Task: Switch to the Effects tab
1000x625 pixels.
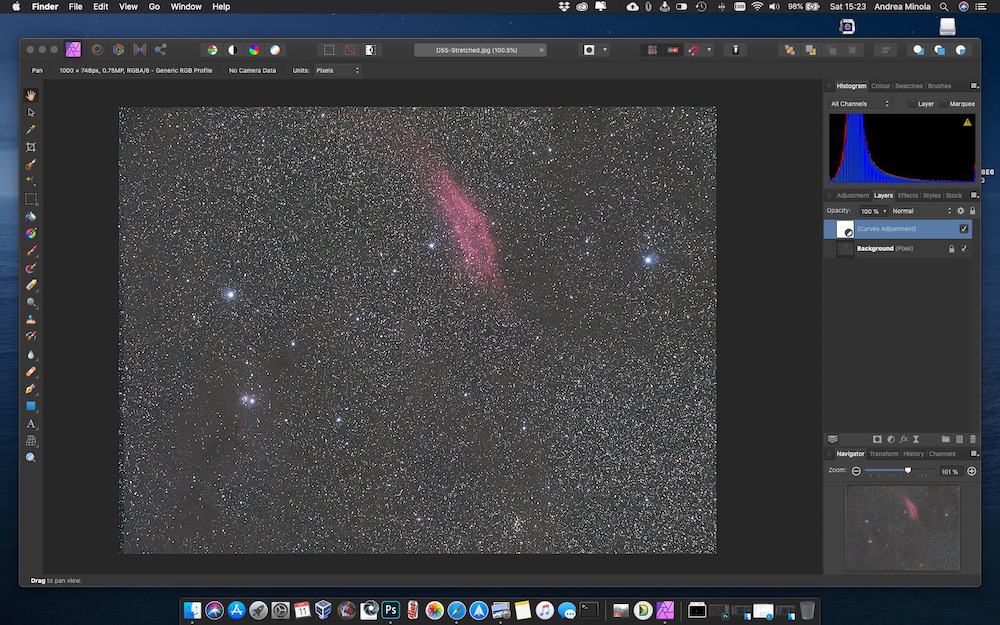Action: 908,196
